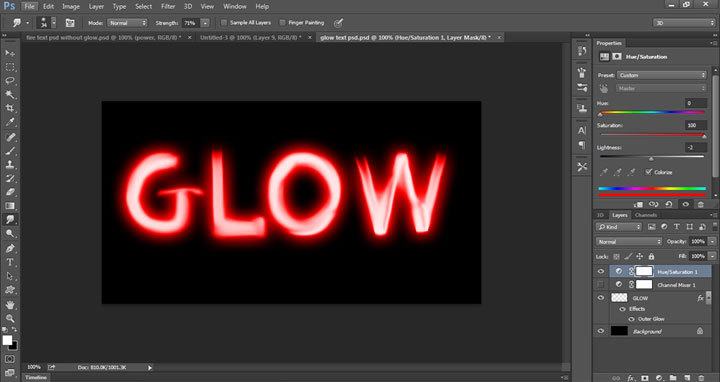720x382 pixels.
Task: Open the brush preset picker dropdown
Action: coord(54,22)
